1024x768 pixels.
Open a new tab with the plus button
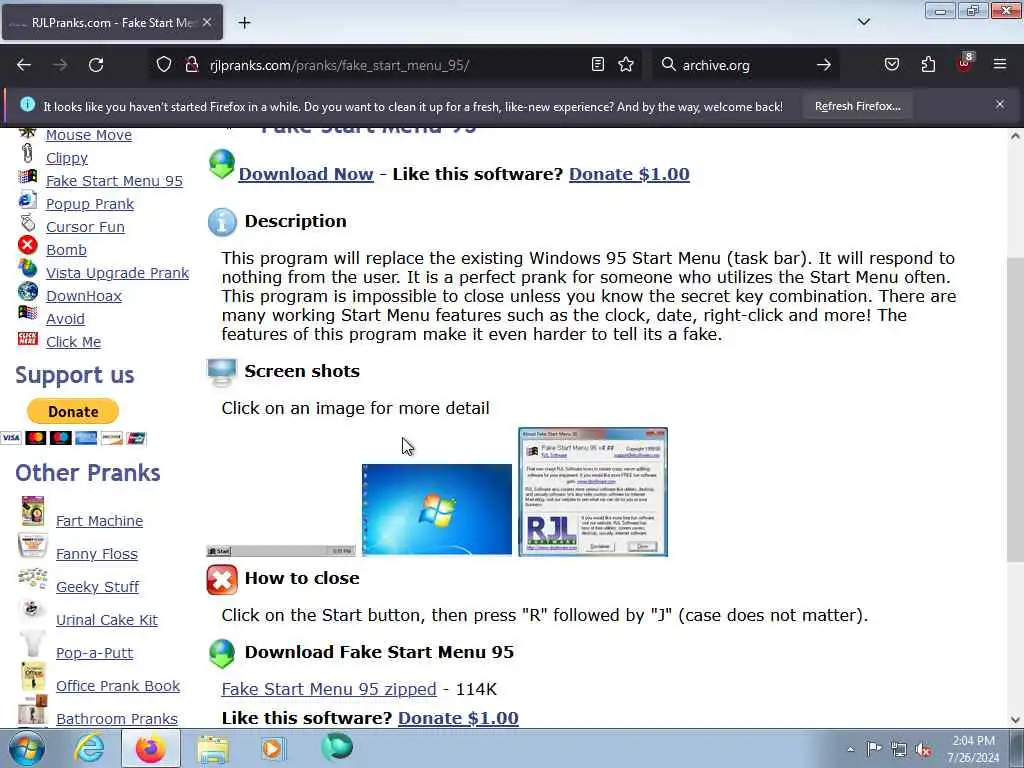point(244,23)
